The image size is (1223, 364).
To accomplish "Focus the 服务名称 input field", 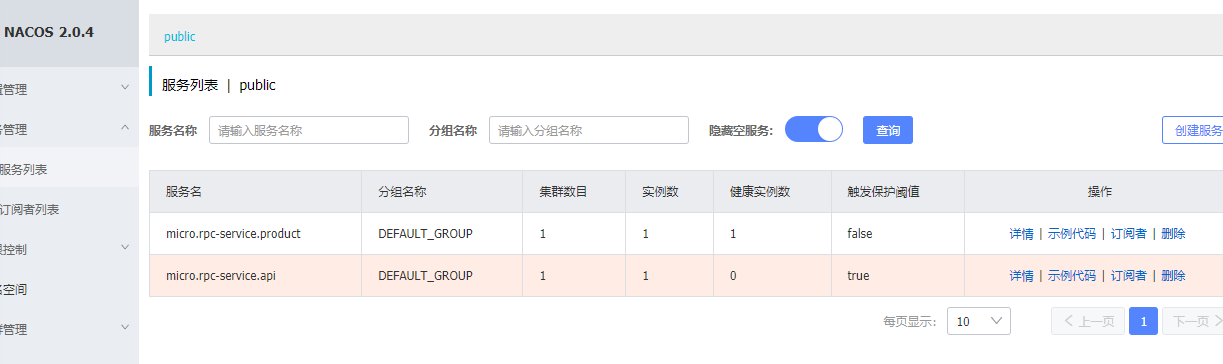I will [x=309, y=130].
